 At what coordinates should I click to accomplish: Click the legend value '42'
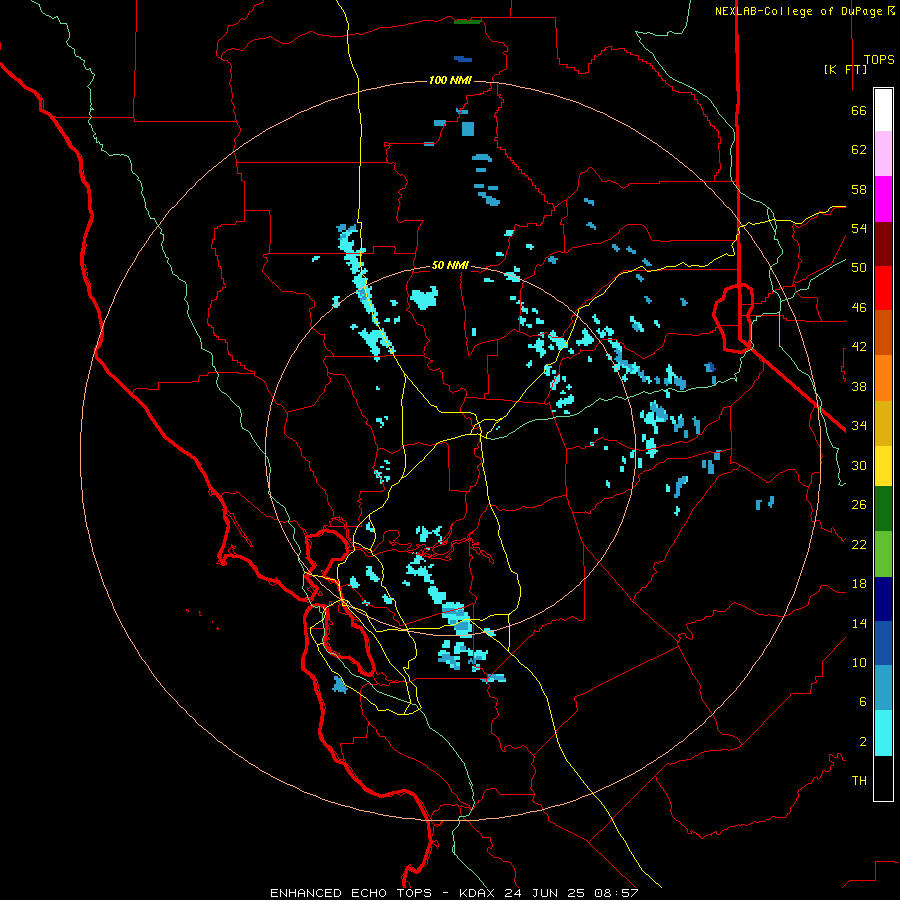859,347
